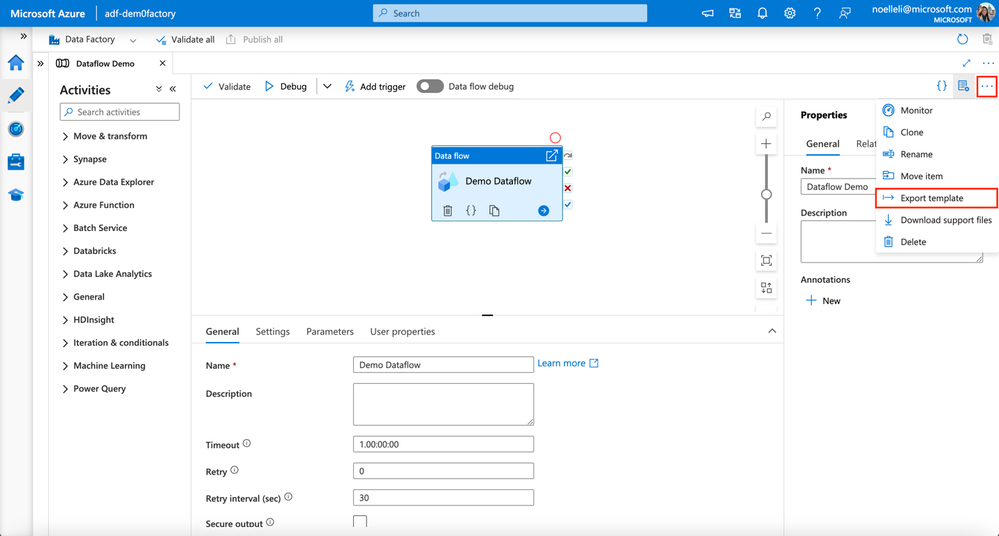999x536 pixels.
Task: Click the Debug button
Action: (285, 87)
